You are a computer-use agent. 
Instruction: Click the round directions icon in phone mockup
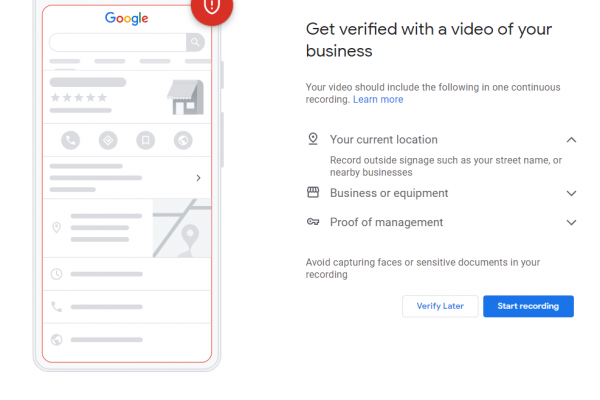click(x=108, y=140)
